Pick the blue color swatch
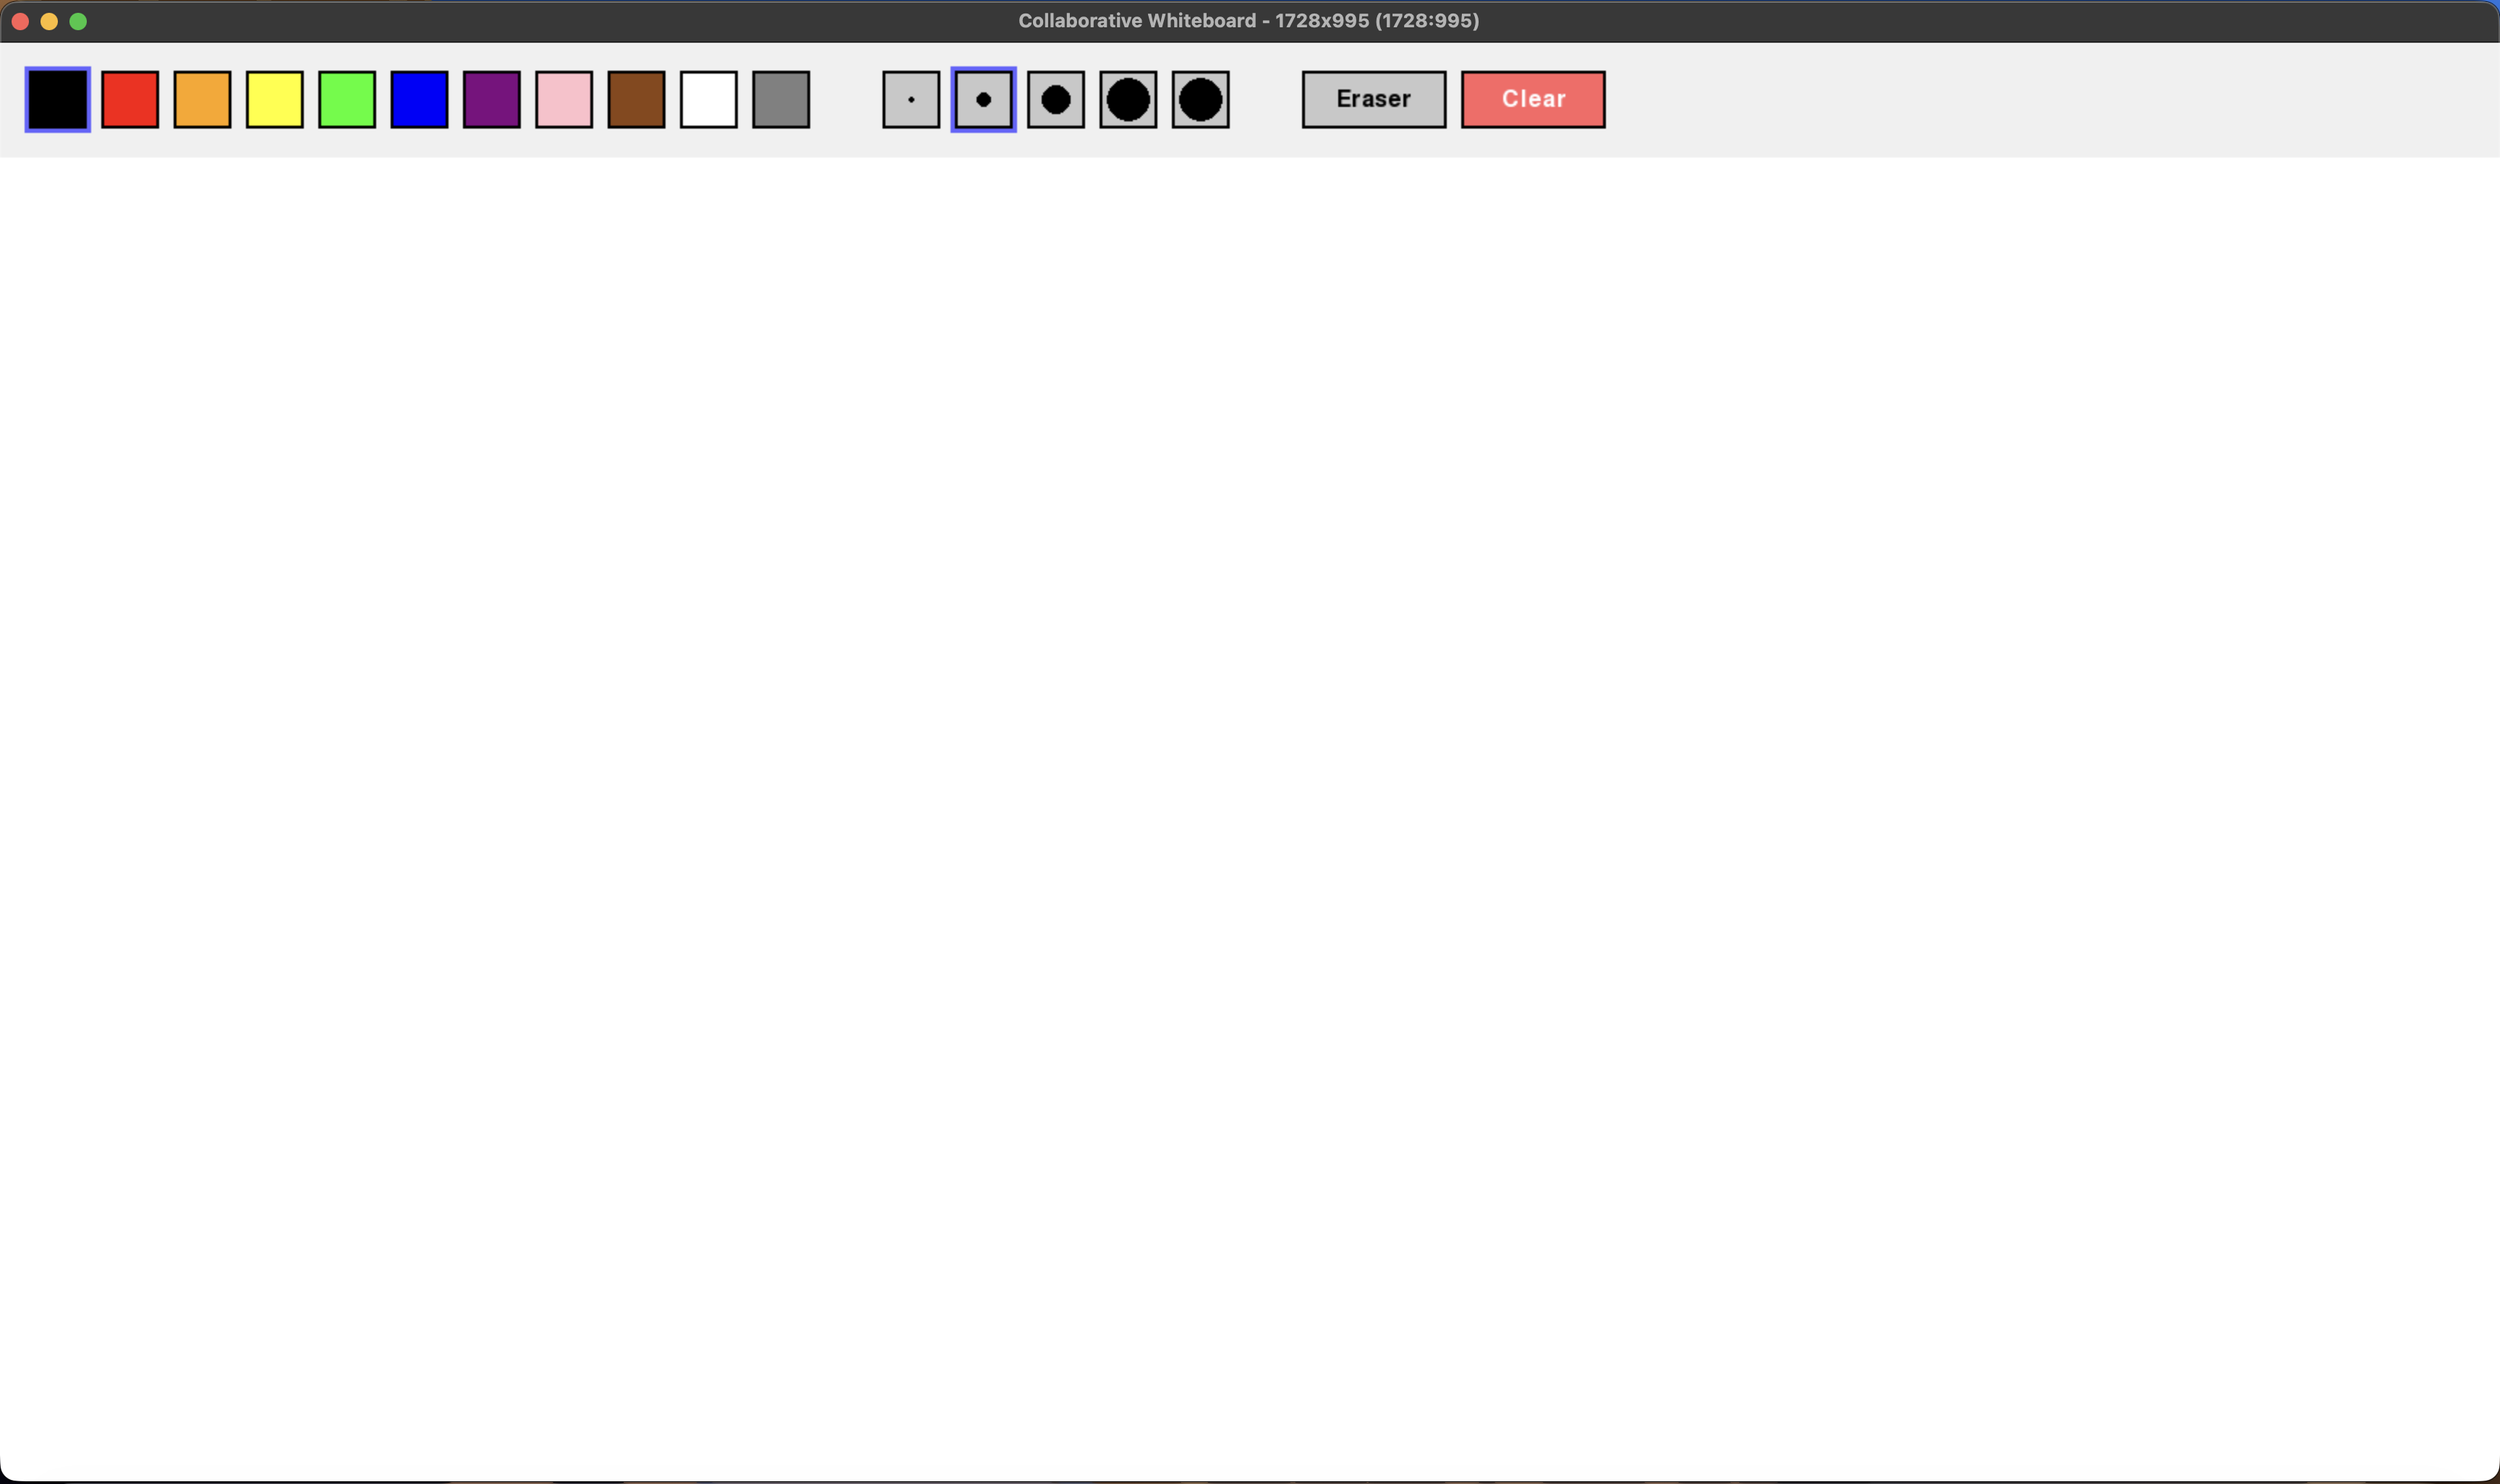The image size is (2500, 1484). tap(419, 99)
